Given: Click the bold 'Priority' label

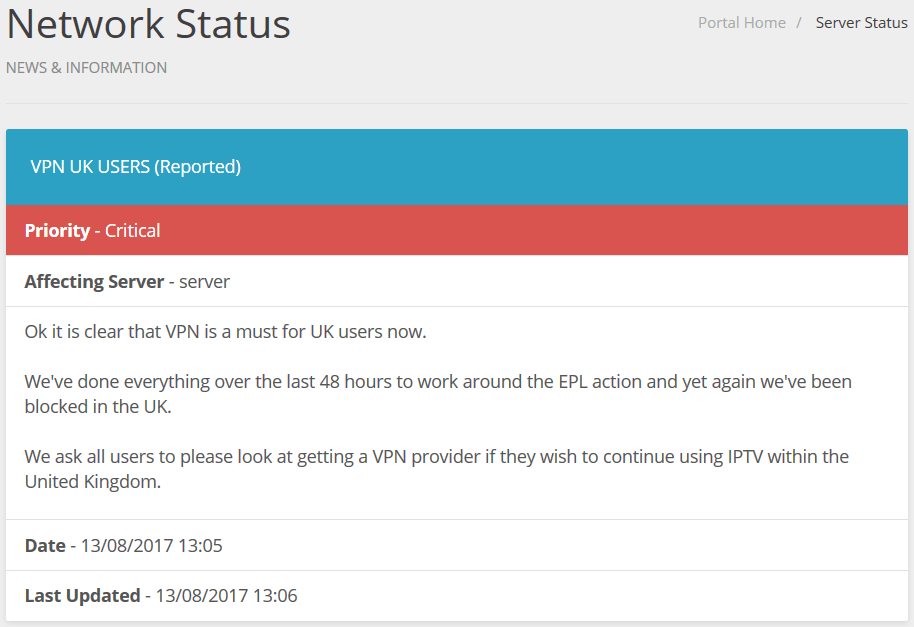Looking at the screenshot, I should click(x=57, y=231).
